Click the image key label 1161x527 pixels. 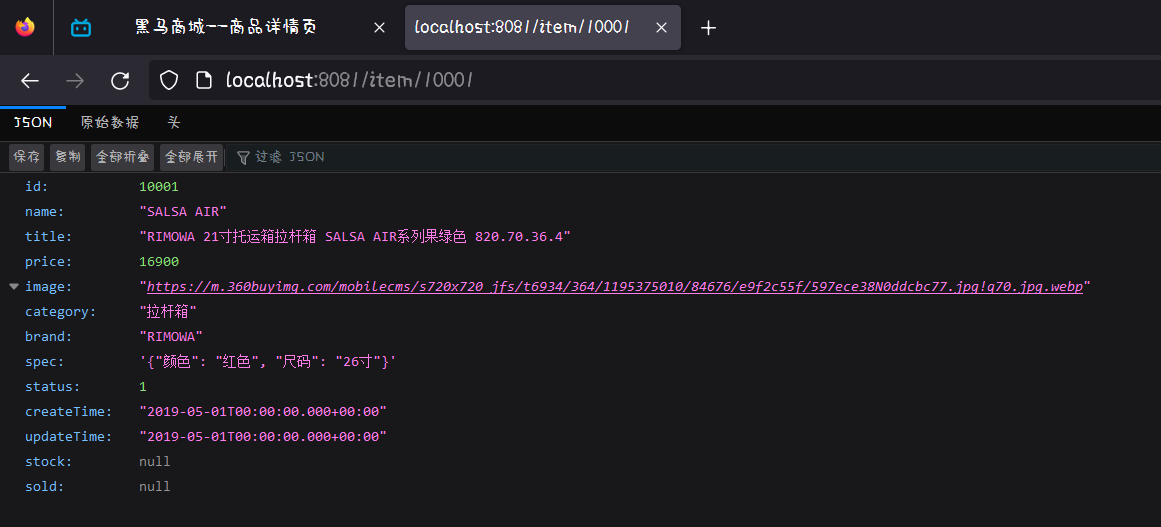pyautogui.click(x=48, y=286)
